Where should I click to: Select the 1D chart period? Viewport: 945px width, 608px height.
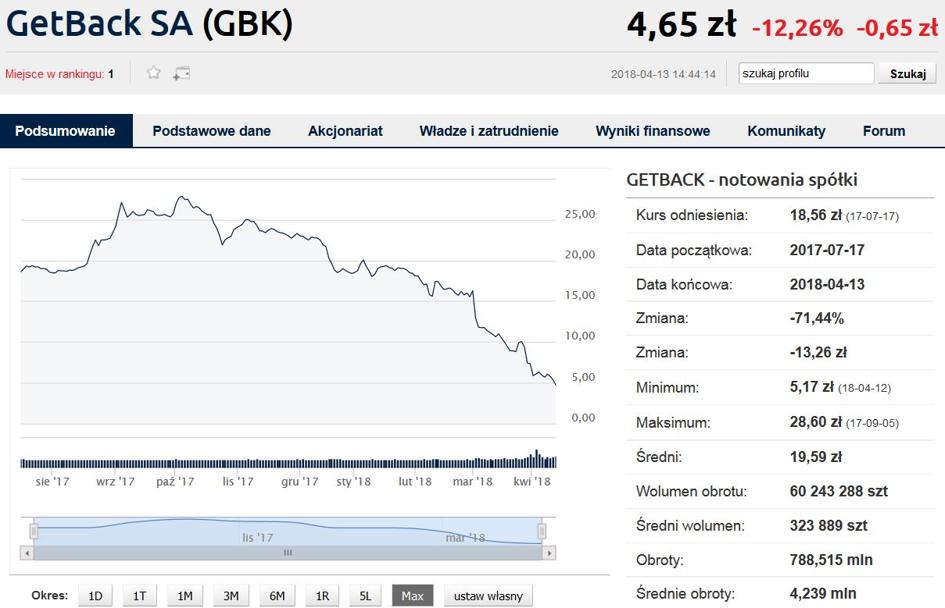95,595
